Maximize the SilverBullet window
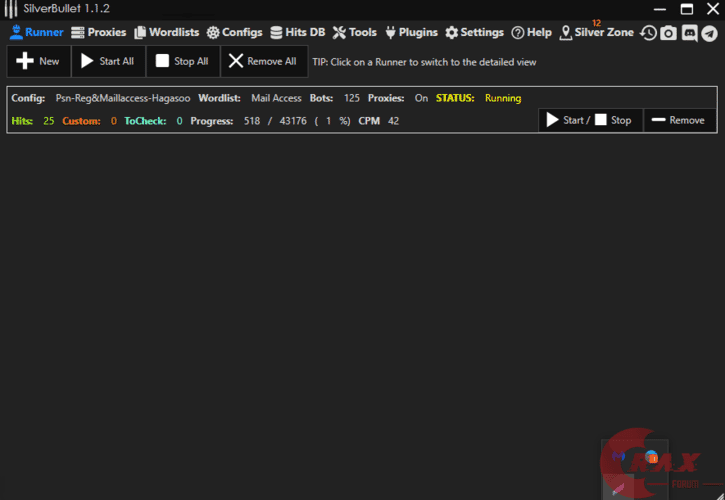The image size is (725, 500). (687, 9)
